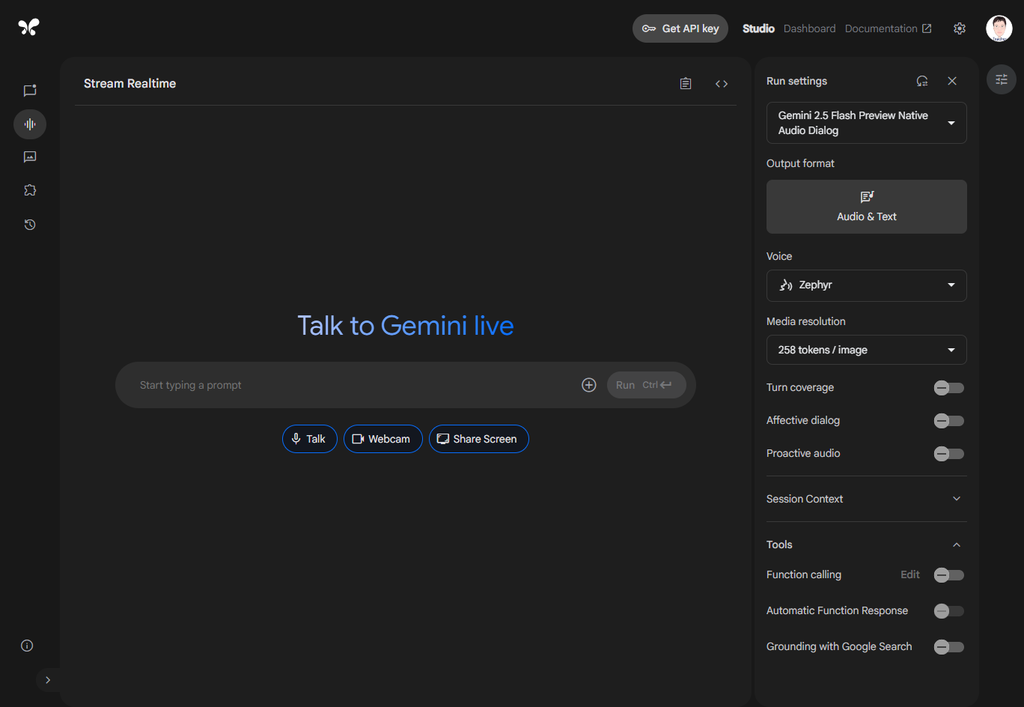Collapse the Tools section
The image size is (1024, 707).
(866, 544)
